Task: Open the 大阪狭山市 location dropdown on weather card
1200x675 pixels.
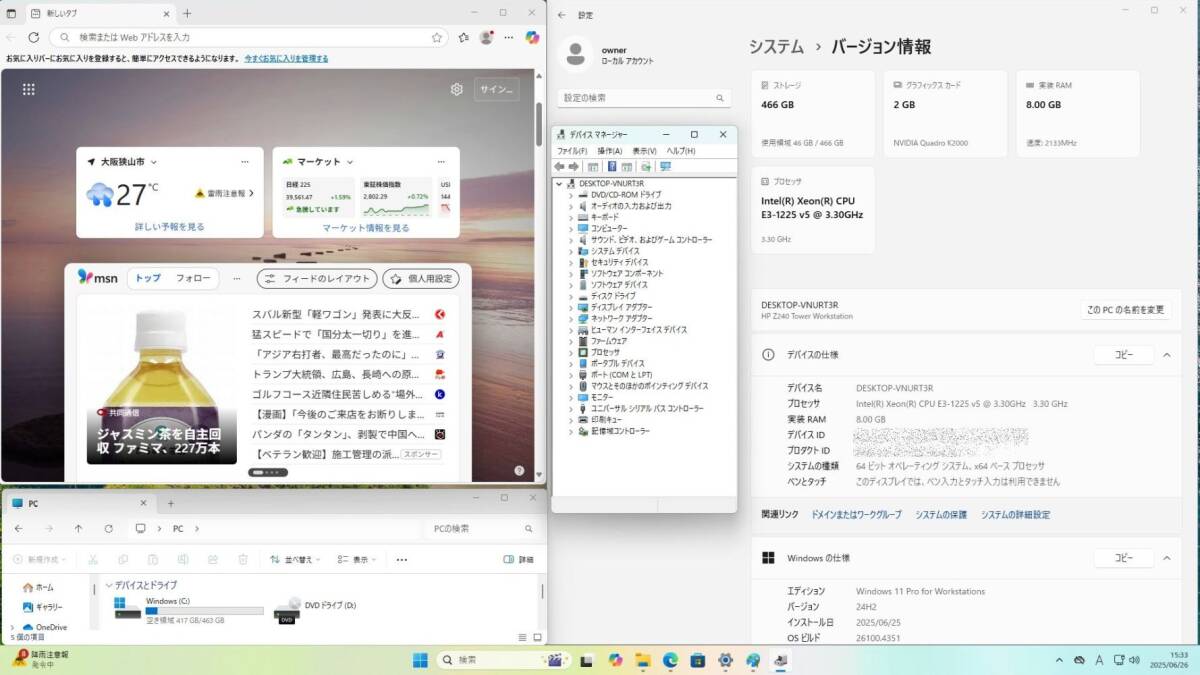Action: click(x=154, y=162)
